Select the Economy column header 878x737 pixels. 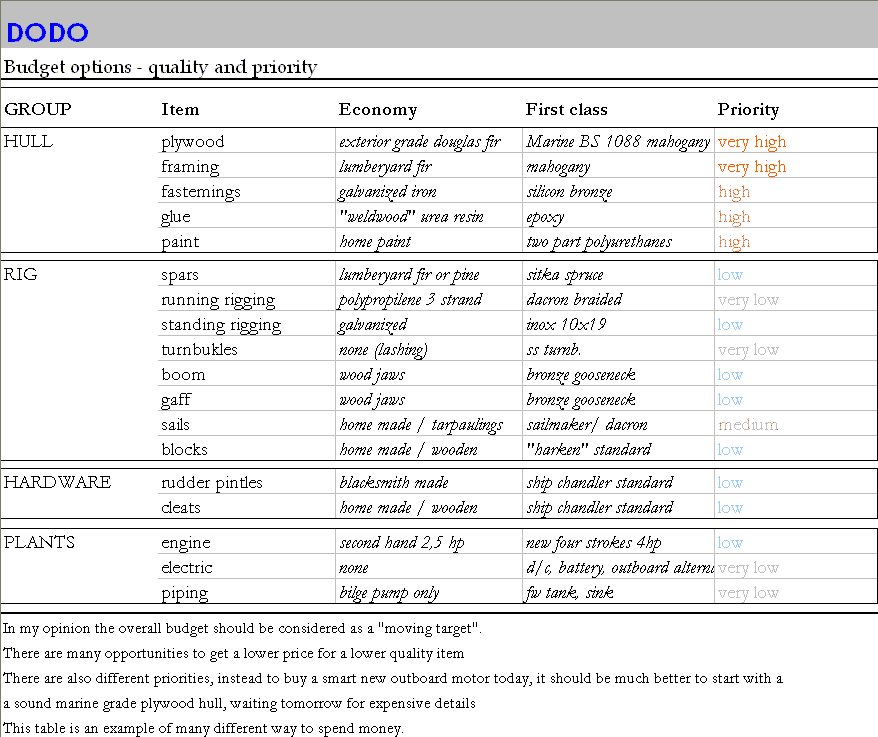click(x=377, y=110)
